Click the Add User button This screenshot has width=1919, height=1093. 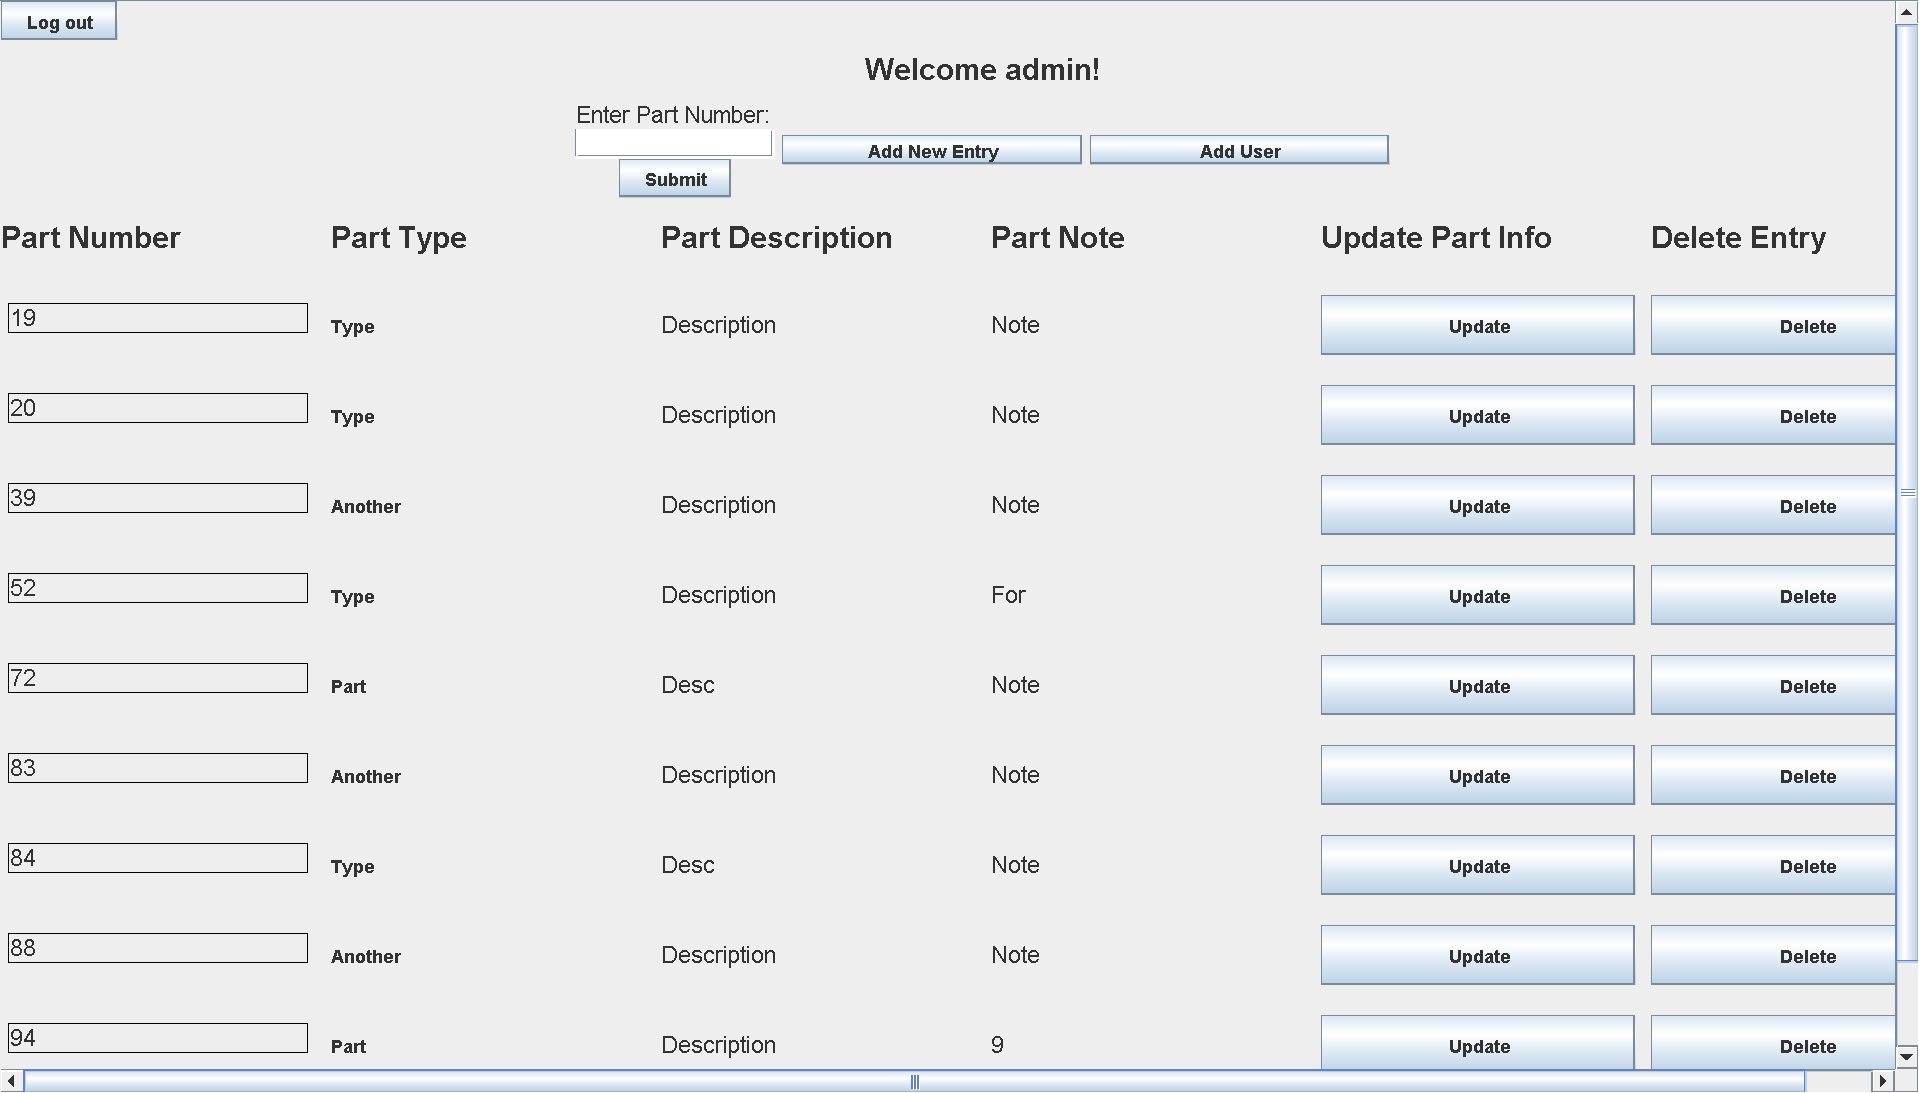pyautogui.click(x=1239, y=150)
